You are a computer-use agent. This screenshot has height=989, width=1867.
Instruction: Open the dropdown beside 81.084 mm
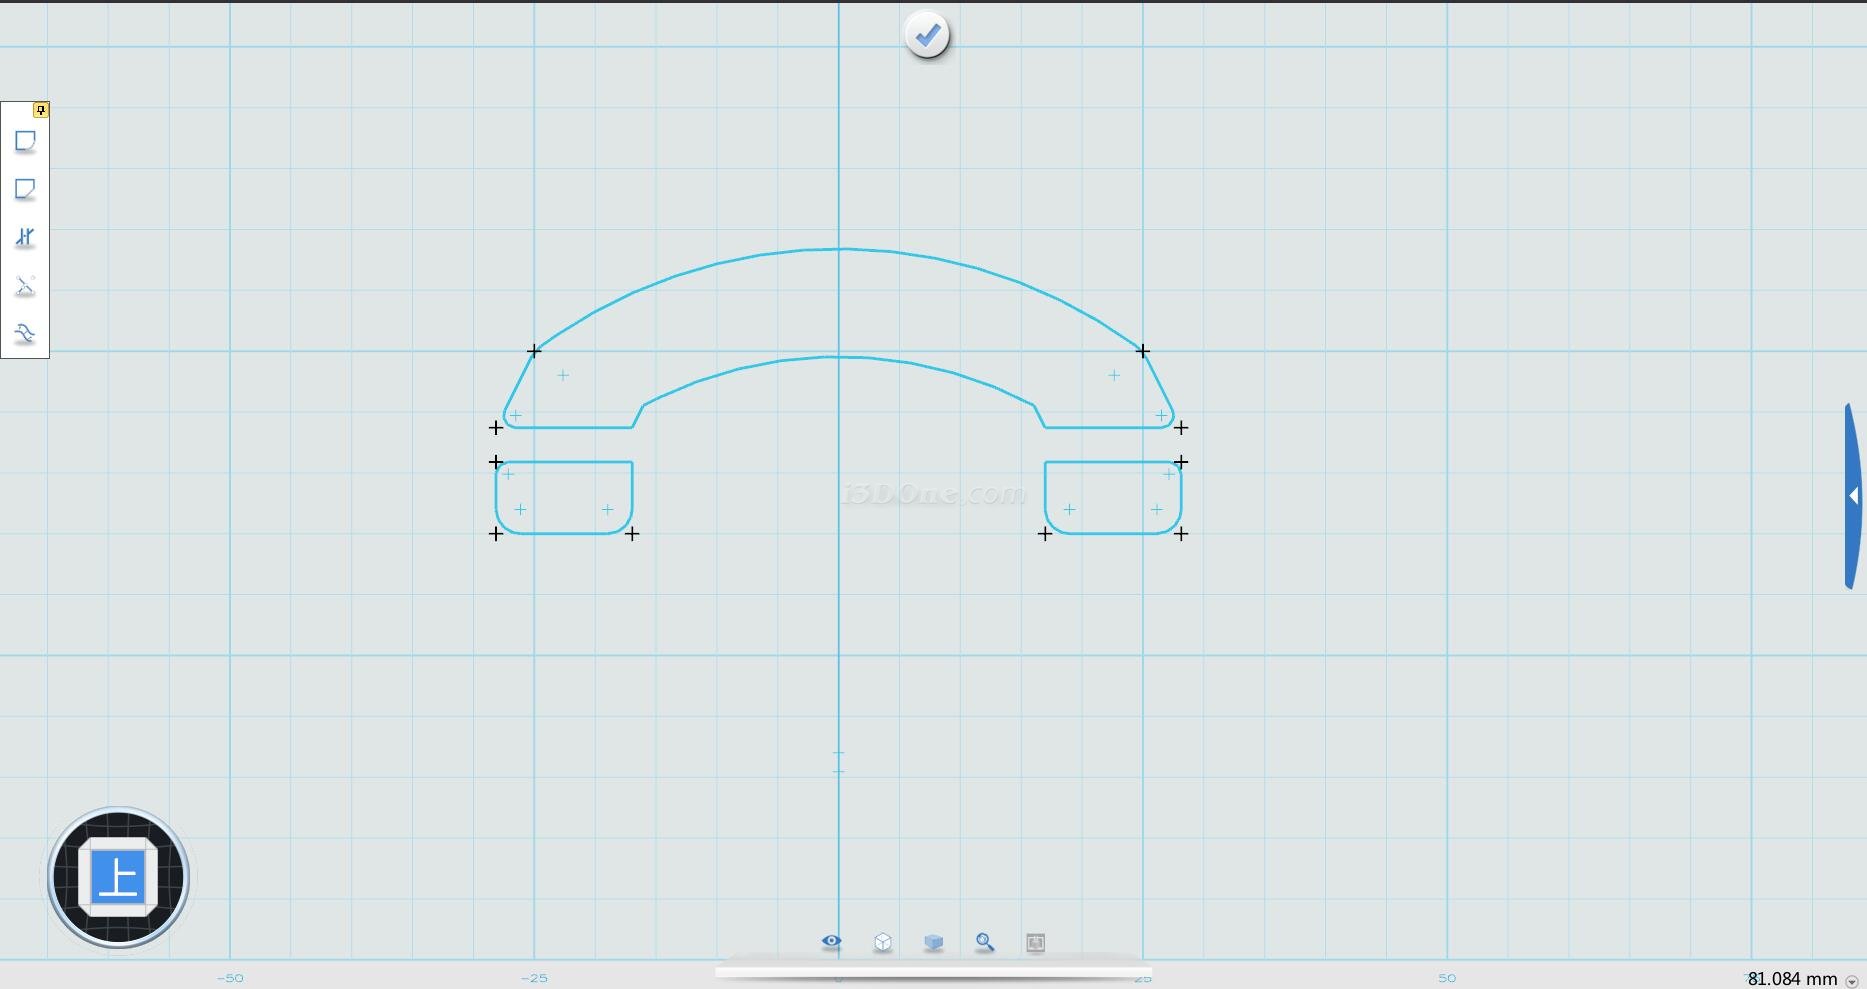[x=1851, y=981]
